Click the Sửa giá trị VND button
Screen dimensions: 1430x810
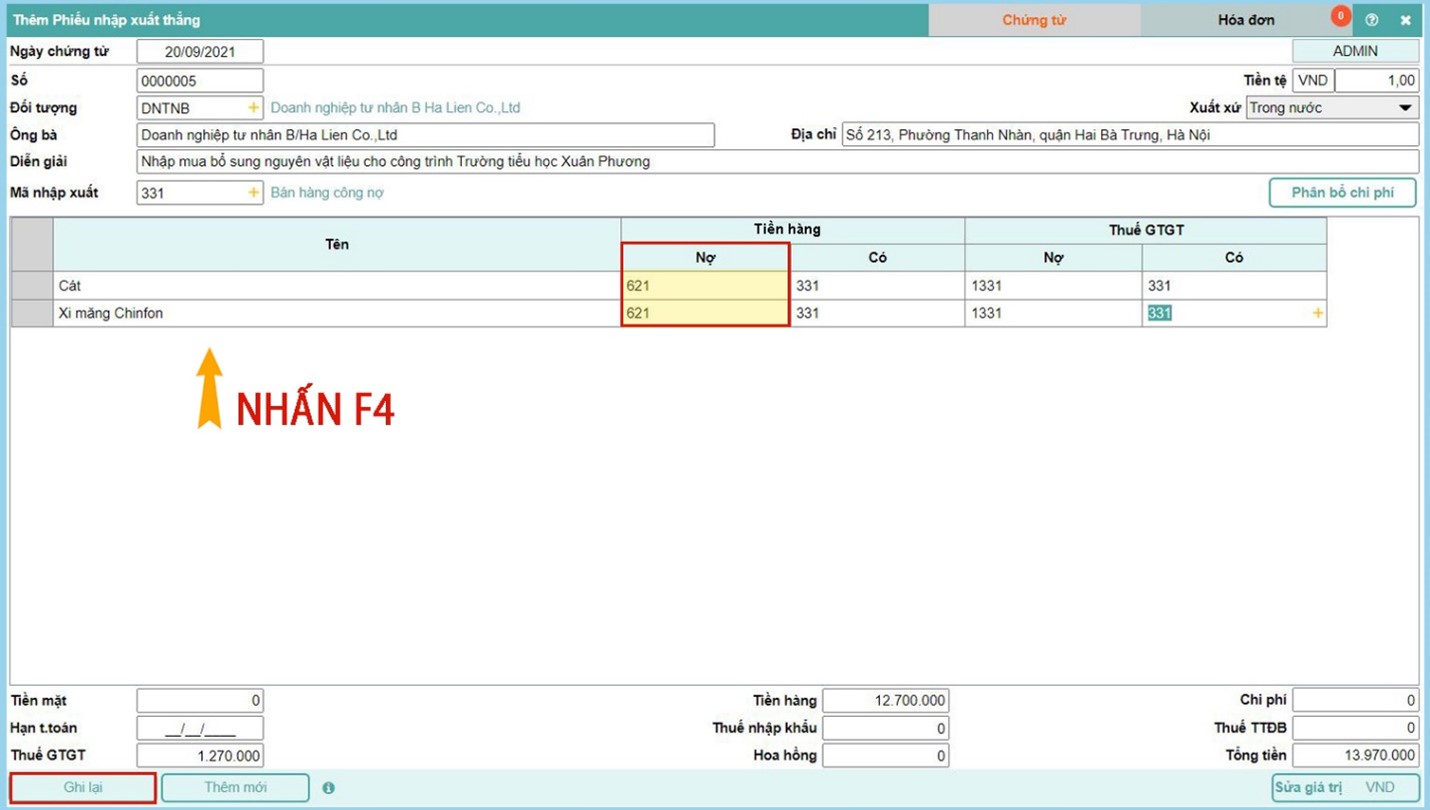click(x=1345, y=788)
